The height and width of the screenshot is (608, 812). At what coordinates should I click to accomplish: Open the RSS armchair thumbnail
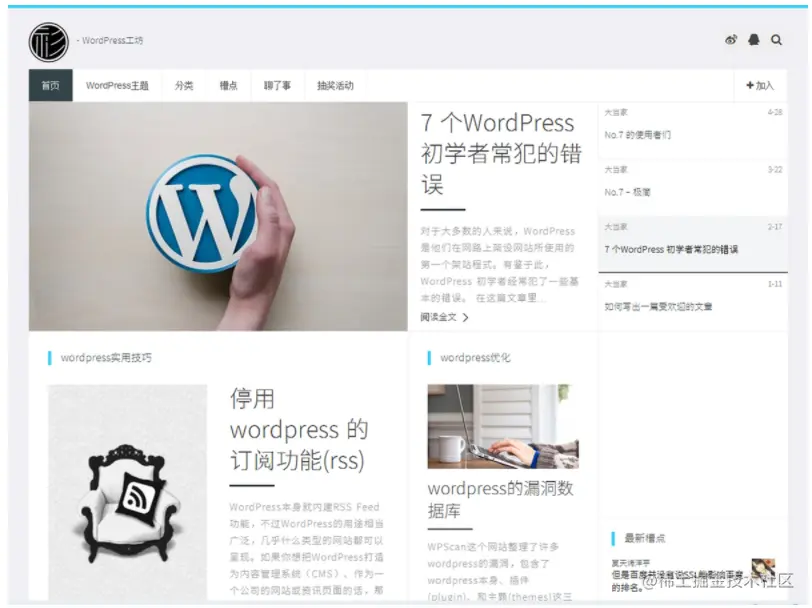tap(127, 492)
